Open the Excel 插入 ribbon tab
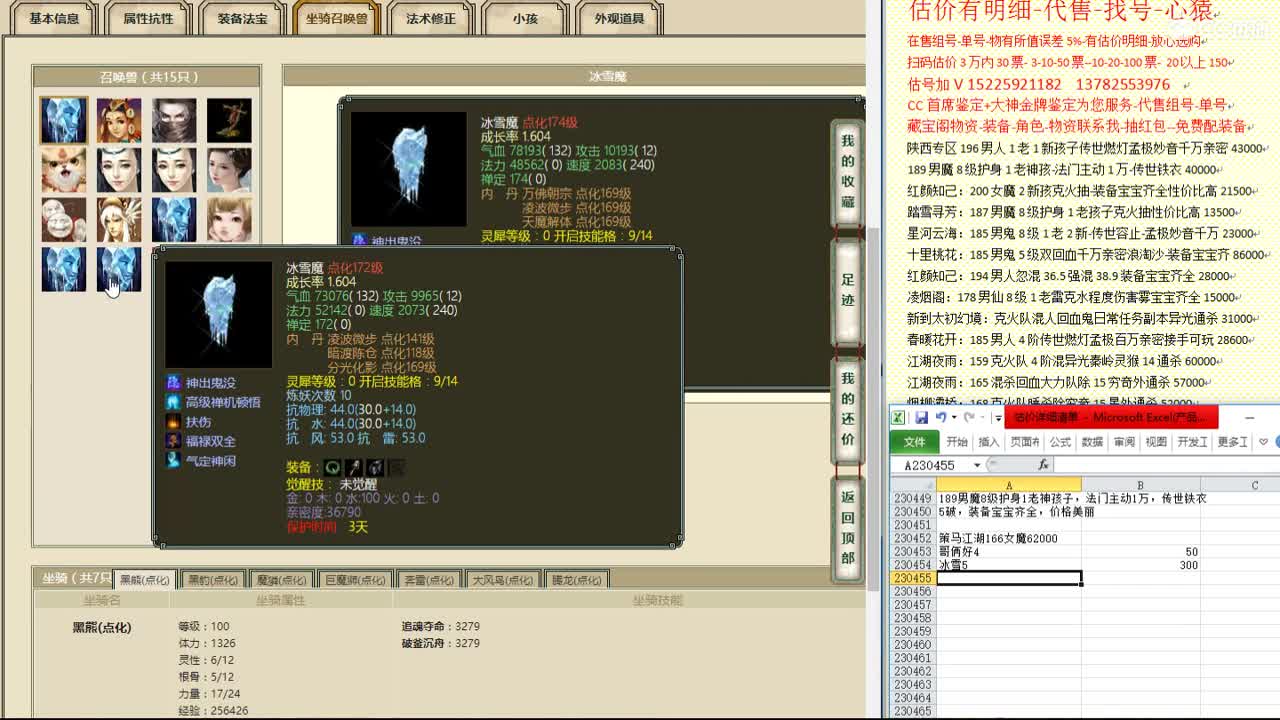Image resolution: width=1280 pixels, height=720 pixels. click(989, 442)
